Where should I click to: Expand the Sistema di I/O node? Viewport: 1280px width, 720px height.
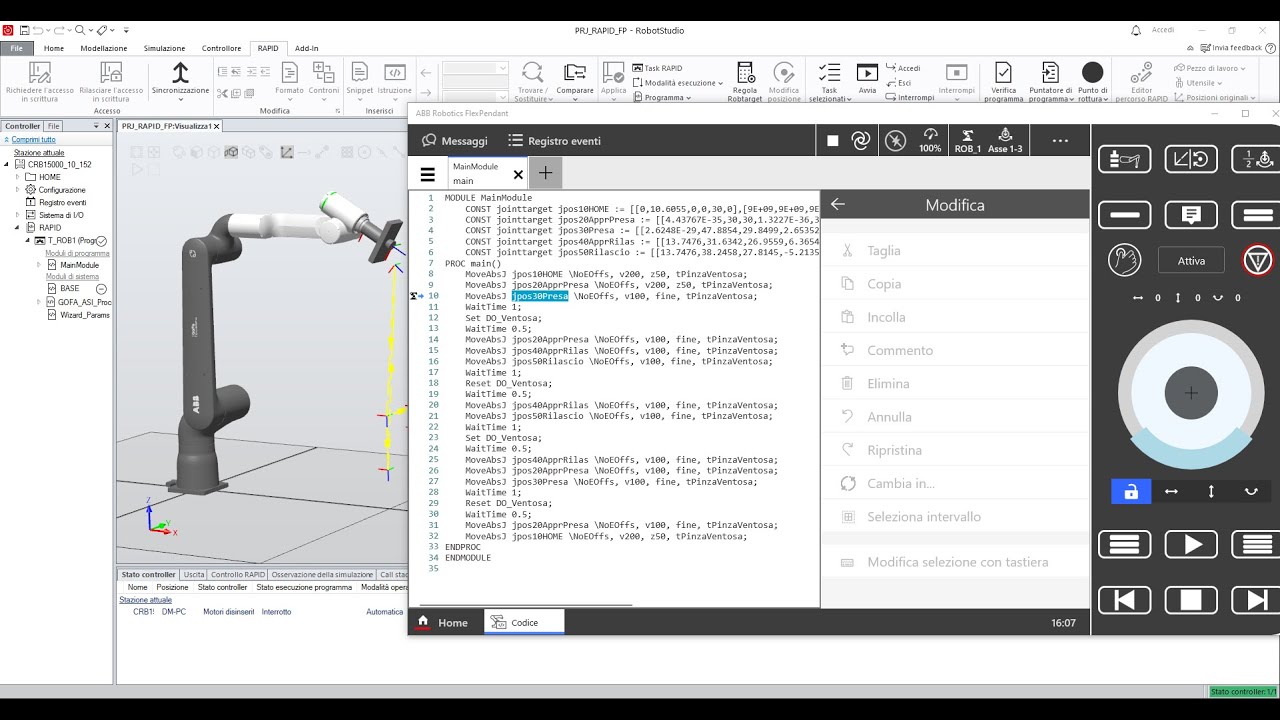(17, 215)
